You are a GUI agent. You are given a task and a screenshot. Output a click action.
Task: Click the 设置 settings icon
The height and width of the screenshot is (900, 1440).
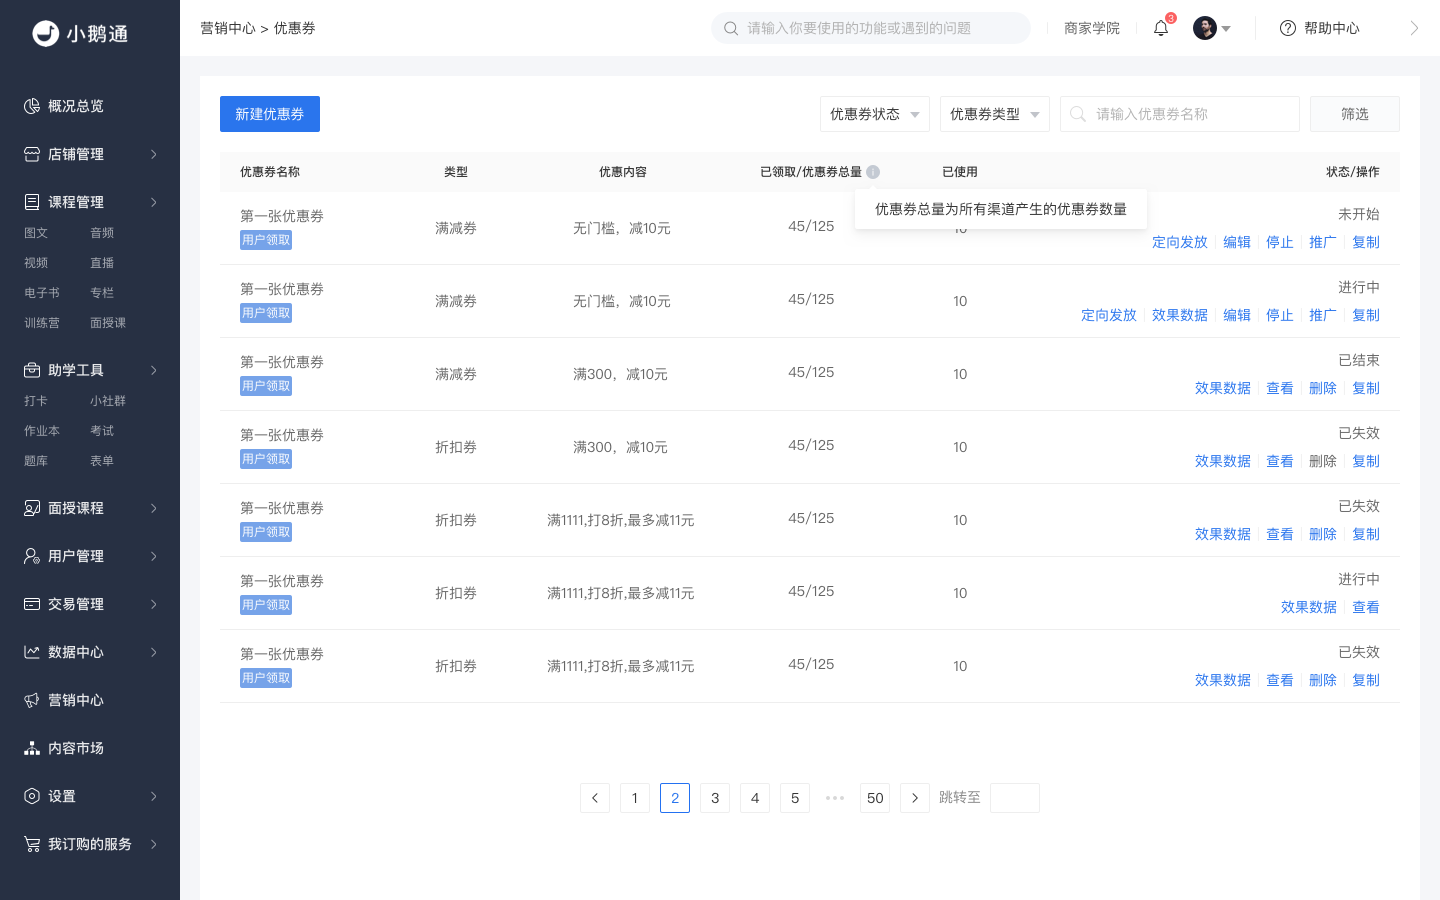pyautogui.click(x=32, y=796)
